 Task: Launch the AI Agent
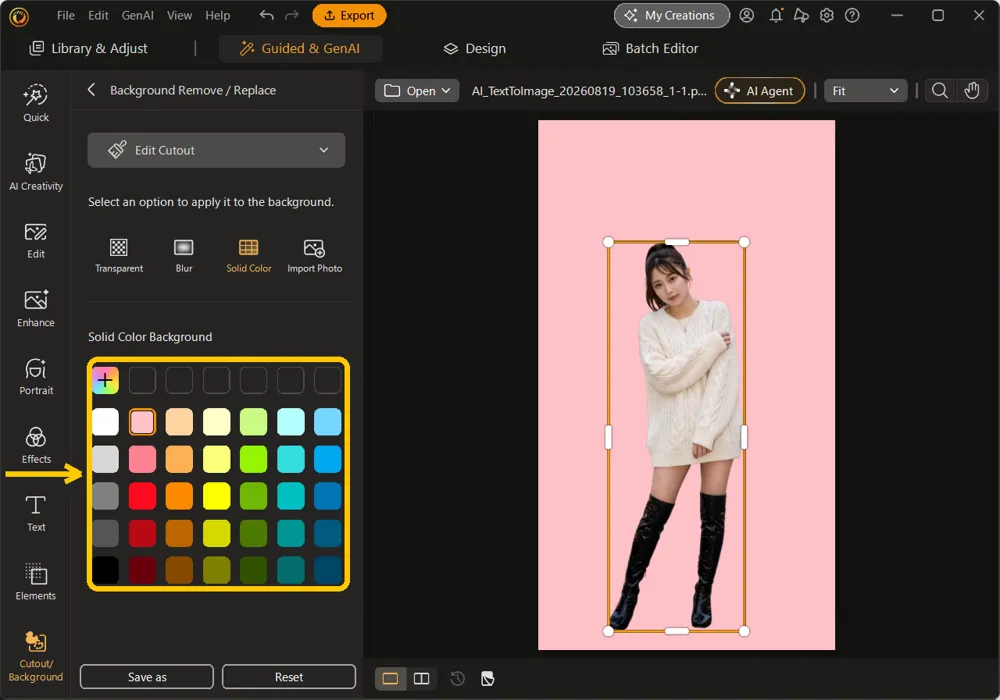pos(760,91)
